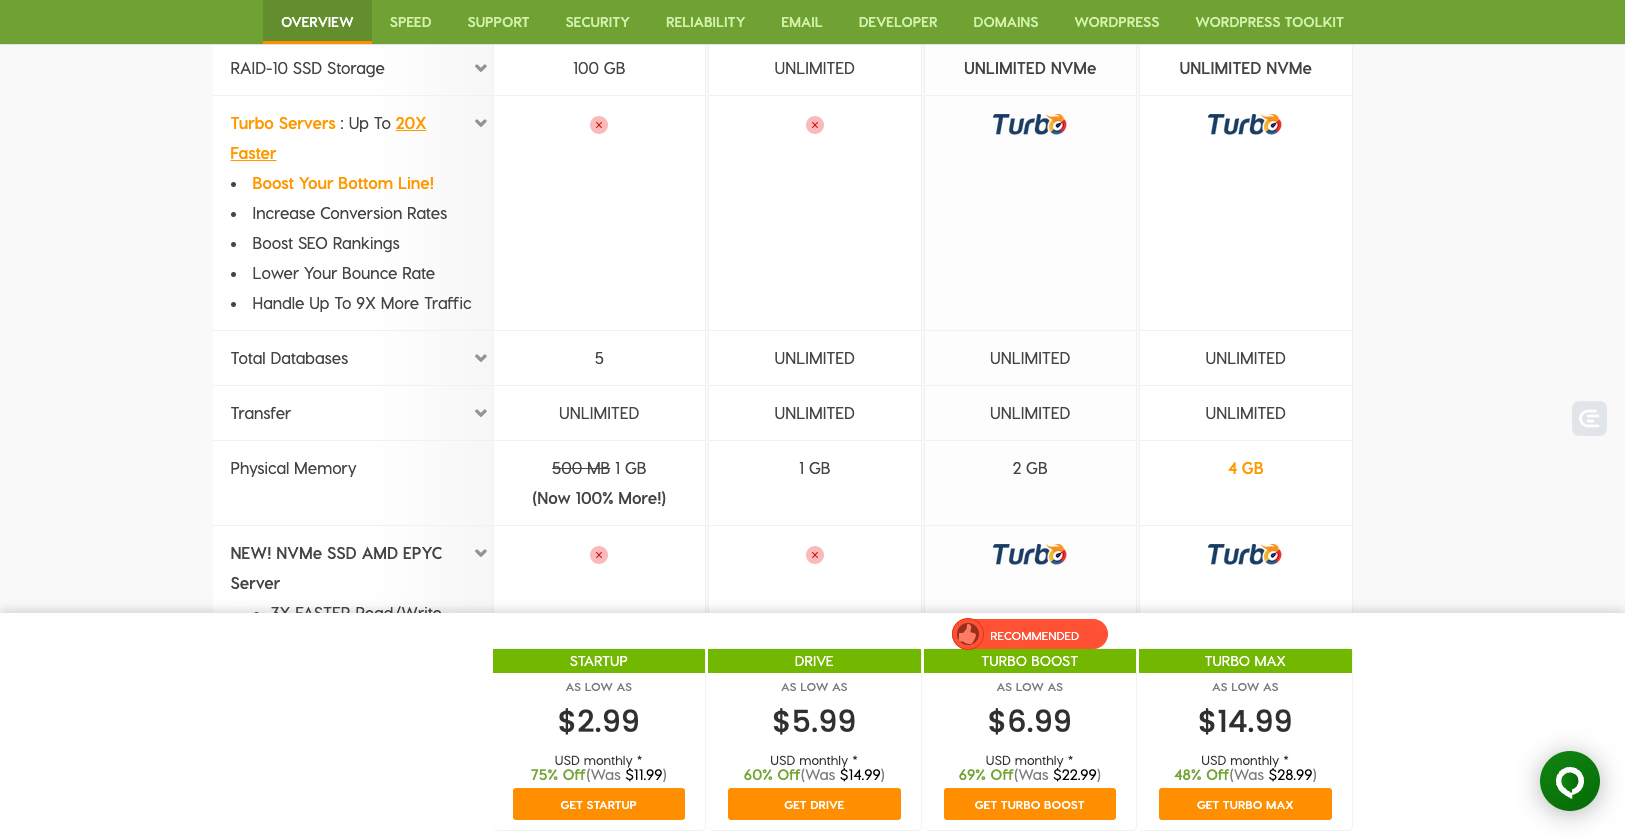Click the 69% Off Turbo Boost discount text
This screenshot has width=1625, height=836.
pos(987,775)
